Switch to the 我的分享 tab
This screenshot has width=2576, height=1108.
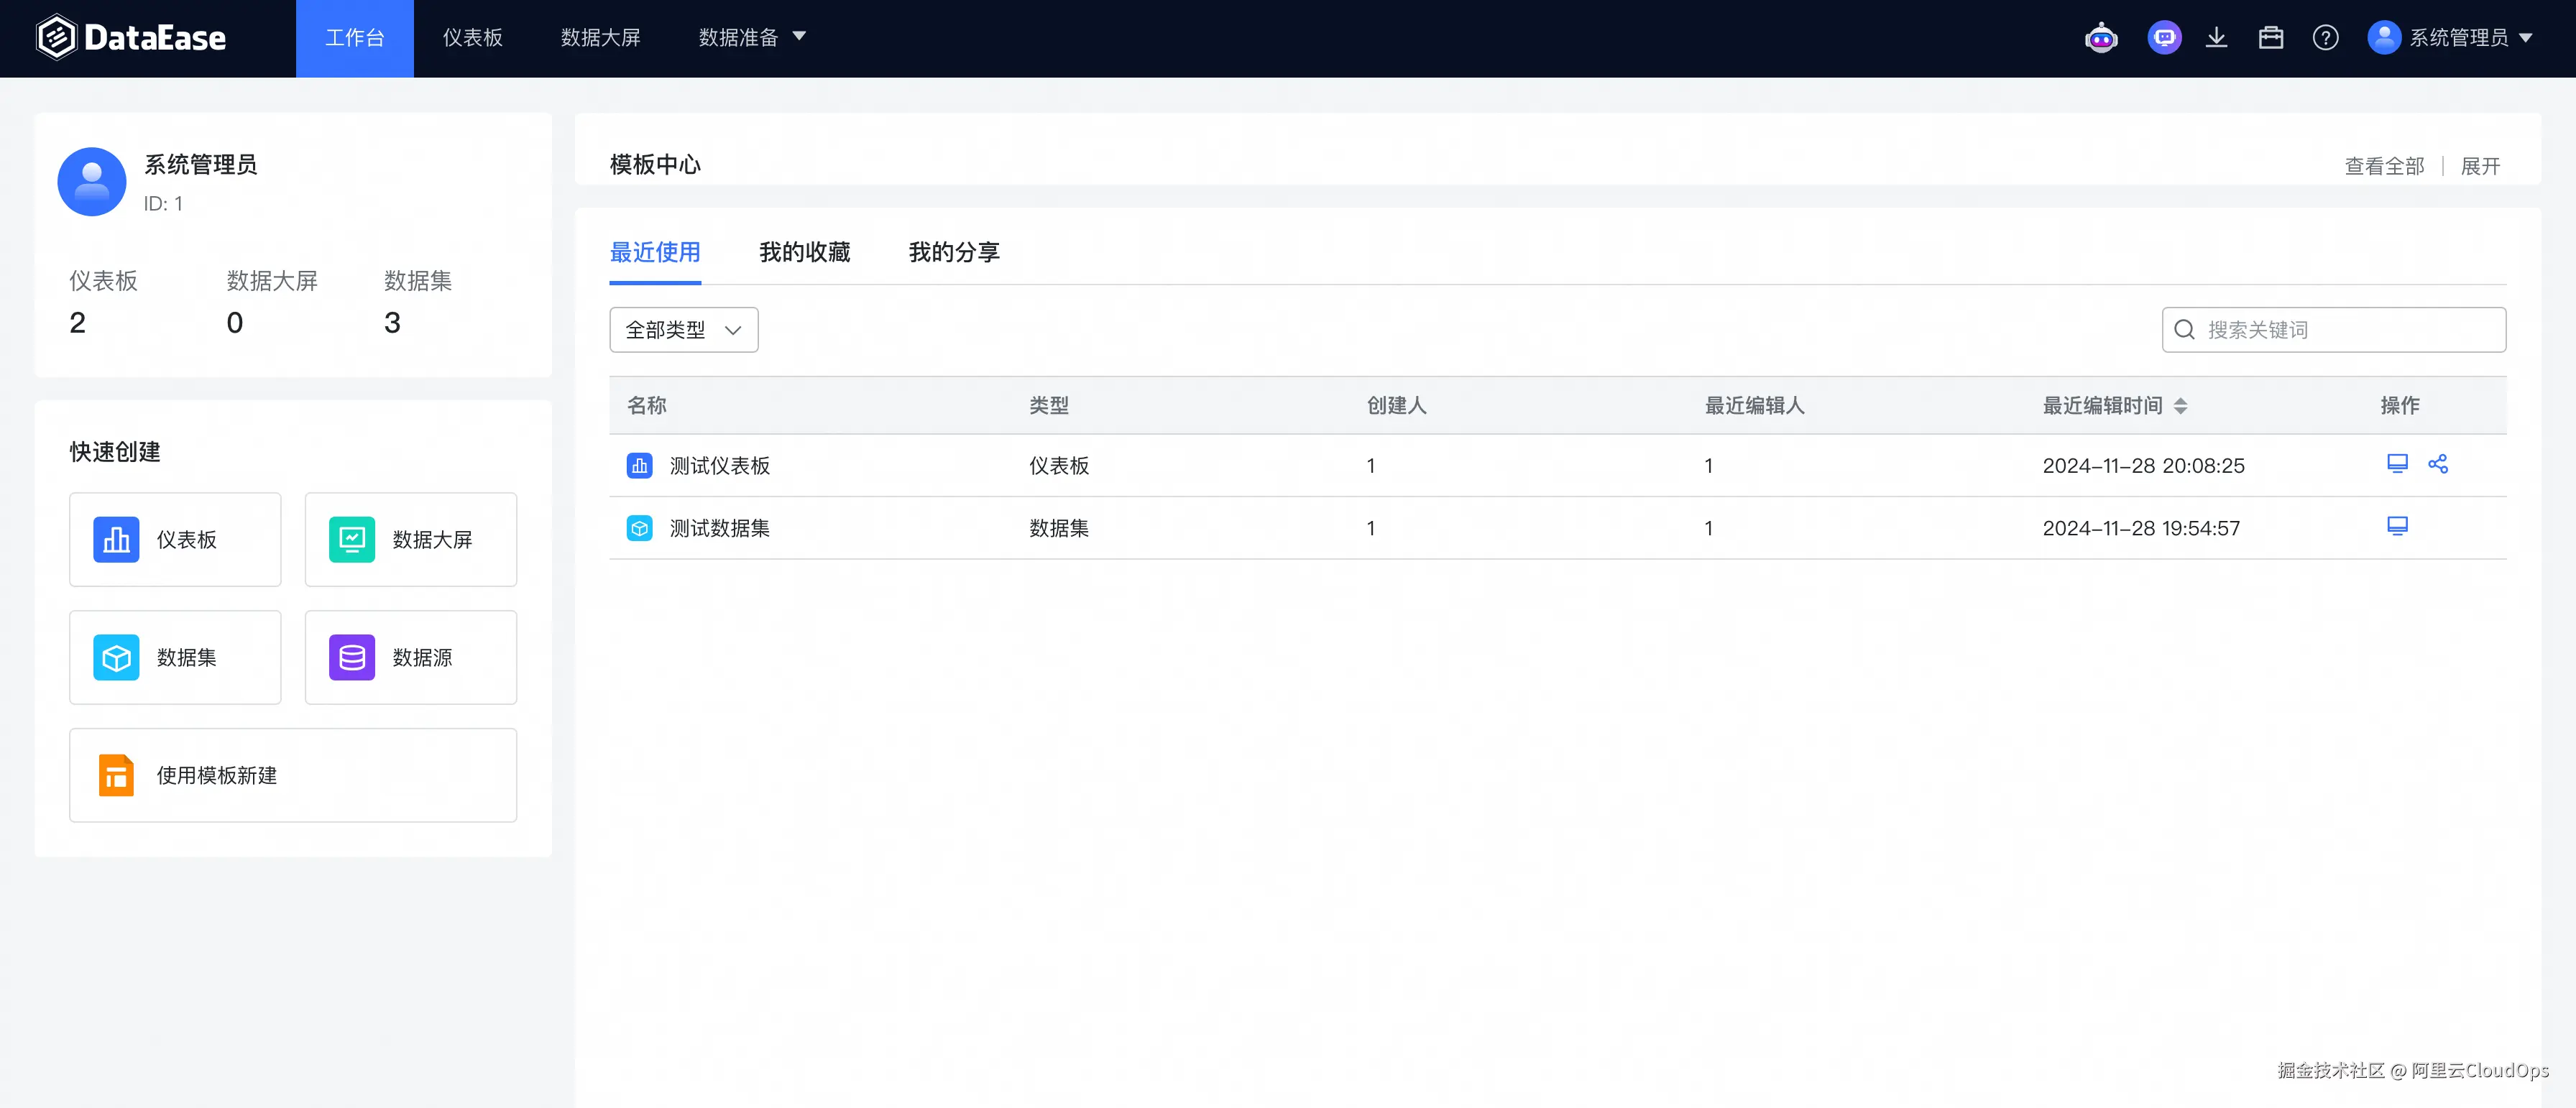[953, 252]
